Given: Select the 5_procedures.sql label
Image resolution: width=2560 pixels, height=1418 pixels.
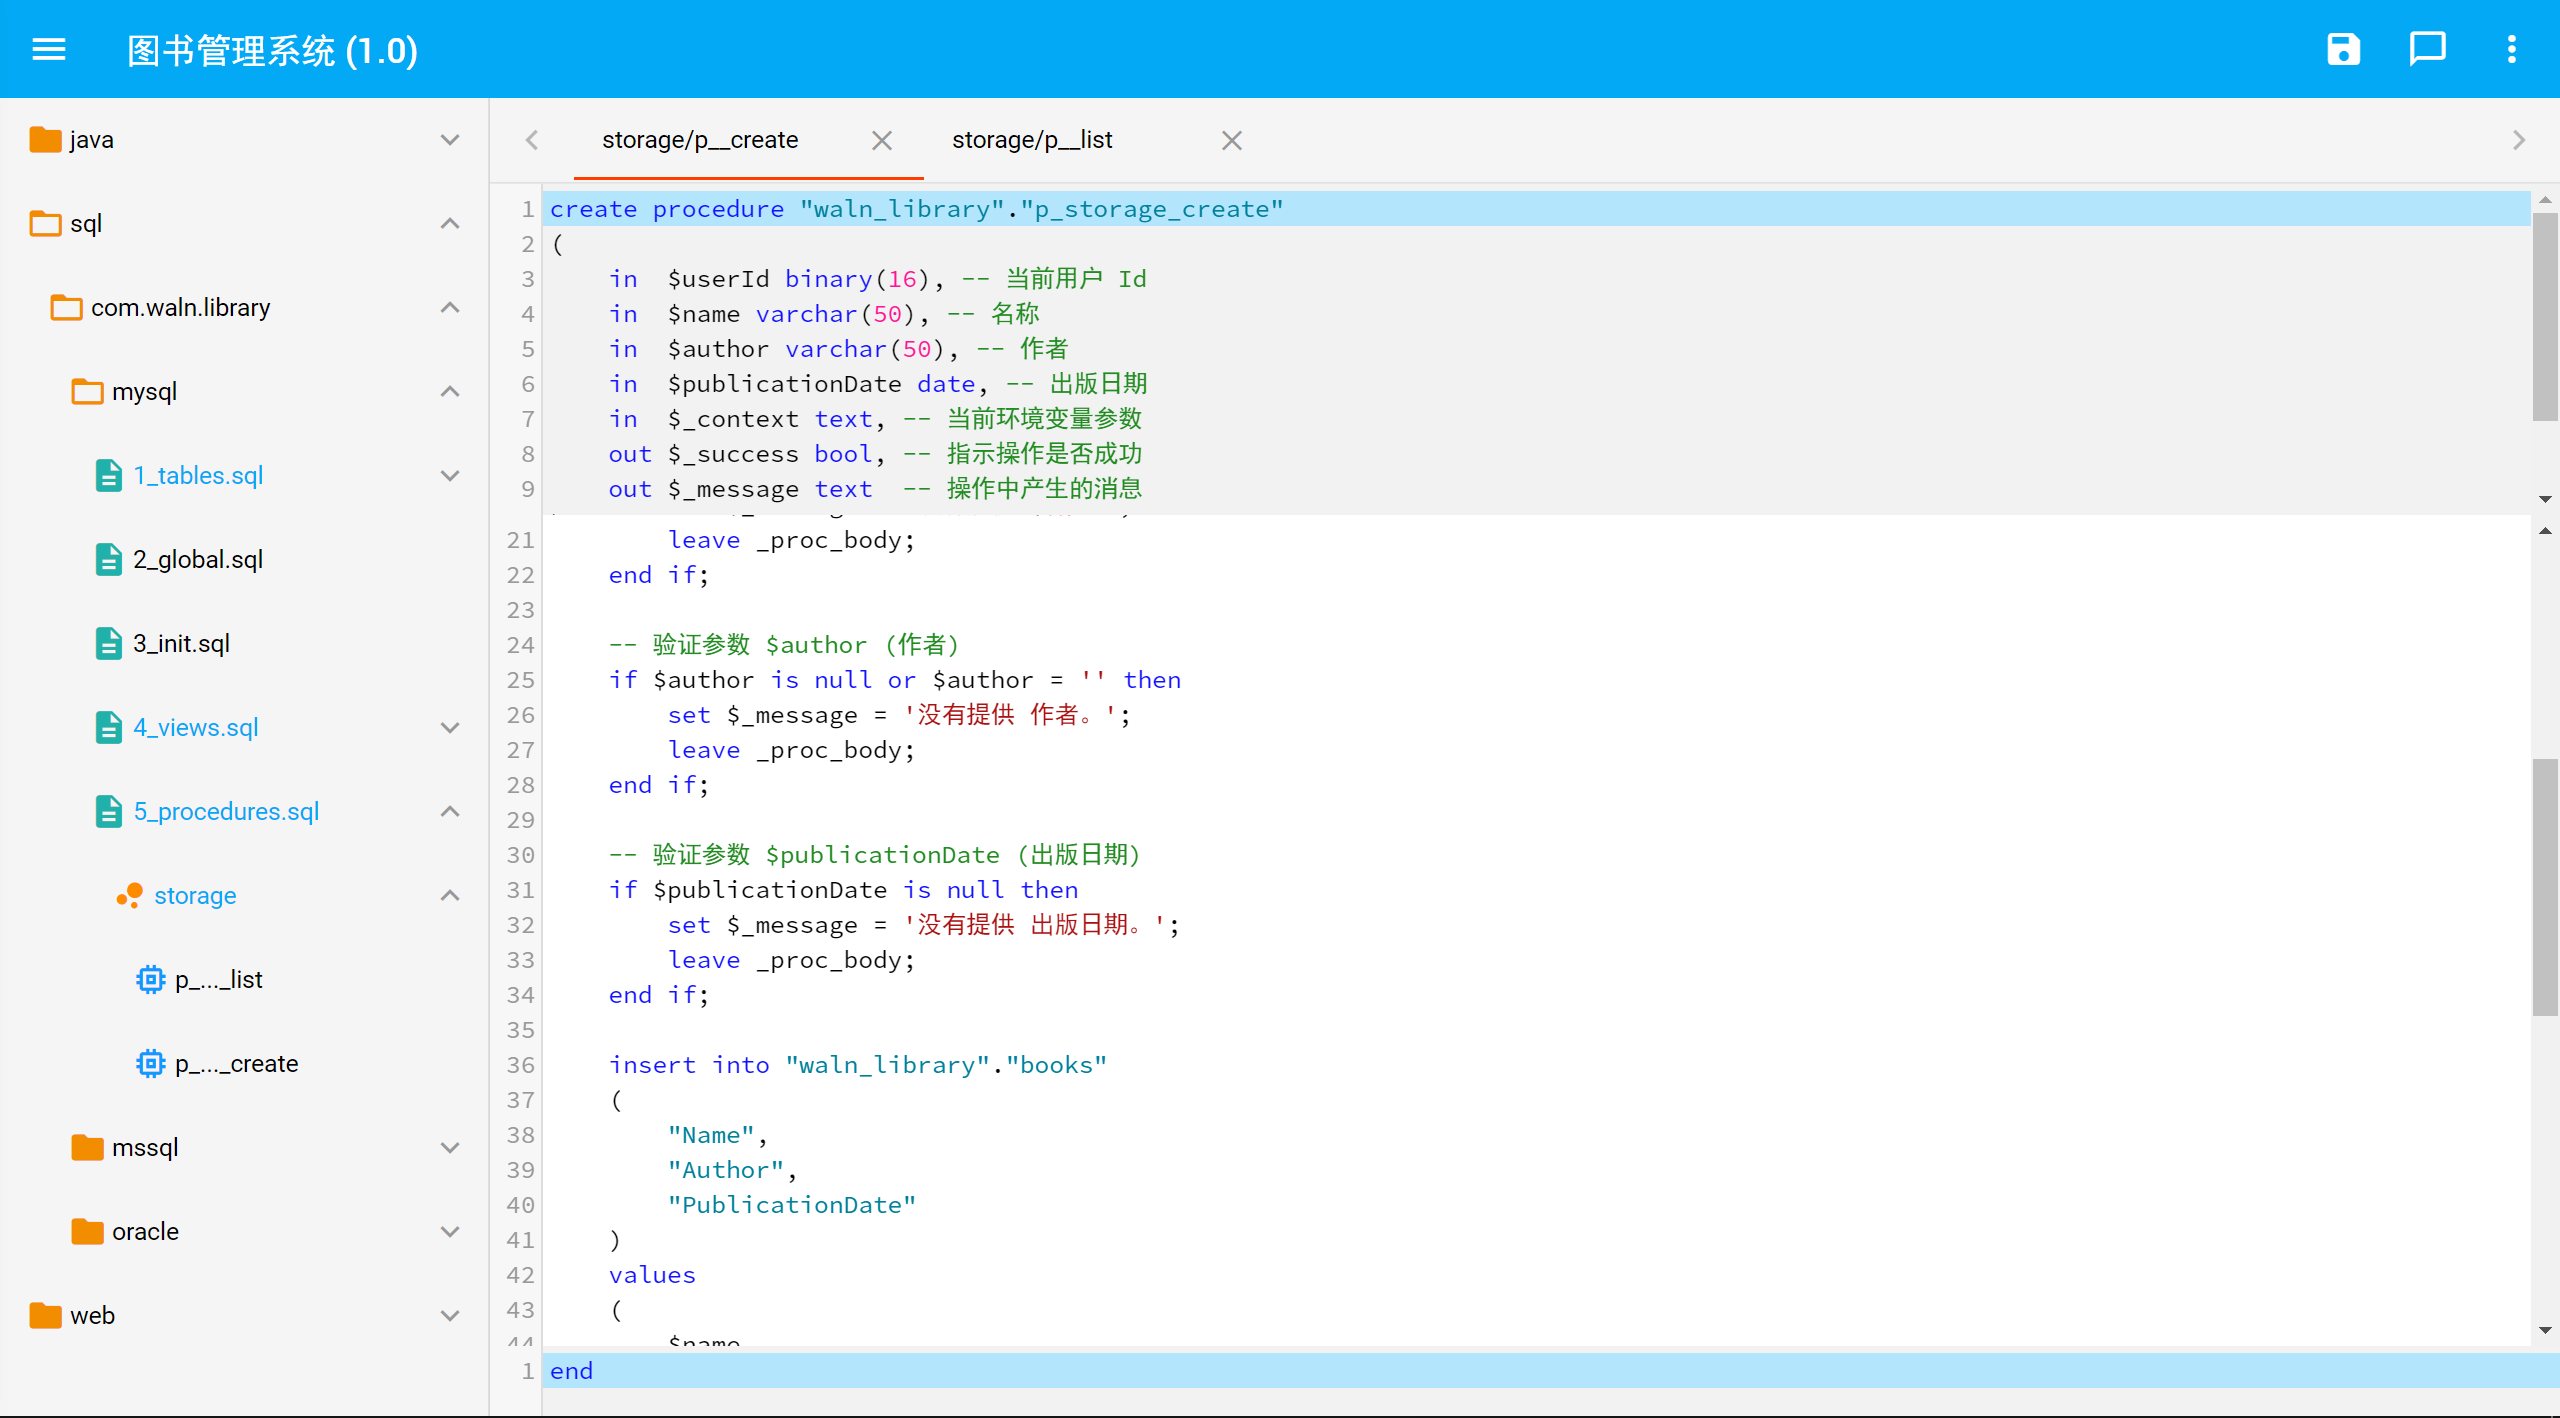Looking at the screenshot, I should click(226, 812).
